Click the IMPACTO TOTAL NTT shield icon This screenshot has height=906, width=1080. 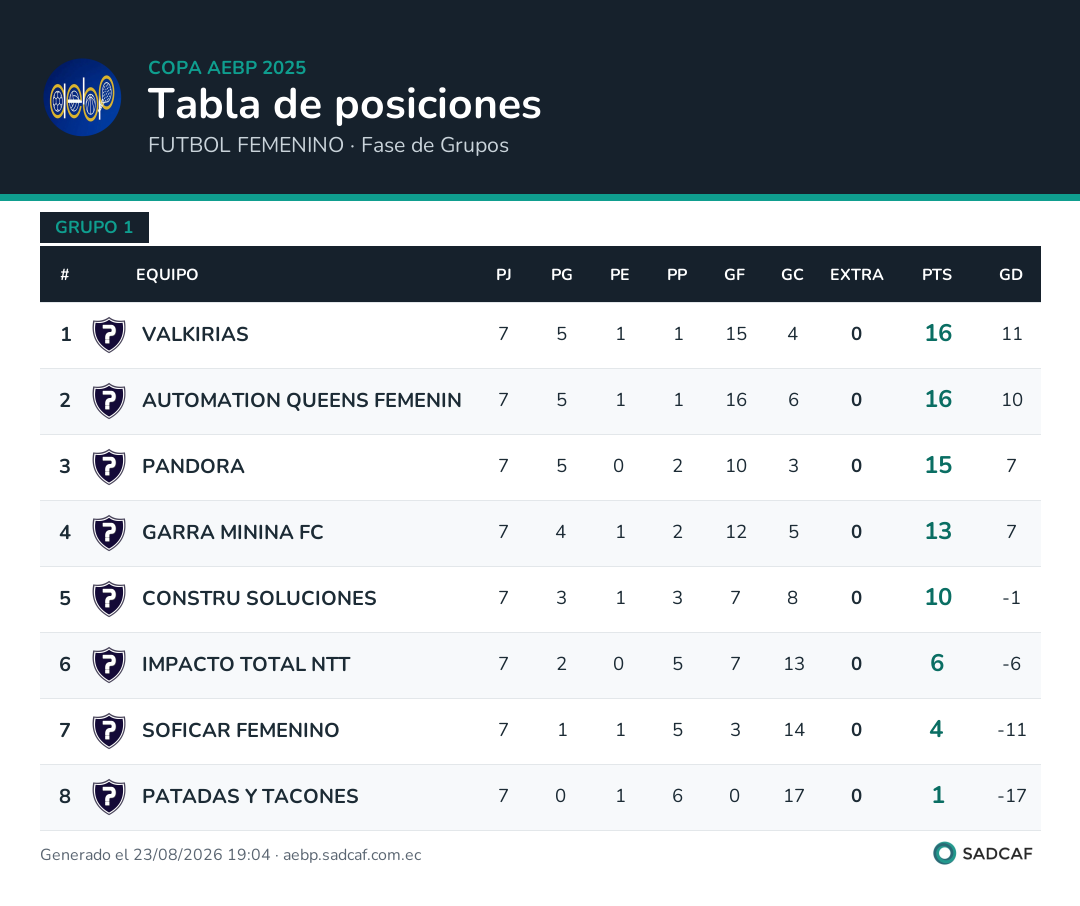click(x=109, y=665)
